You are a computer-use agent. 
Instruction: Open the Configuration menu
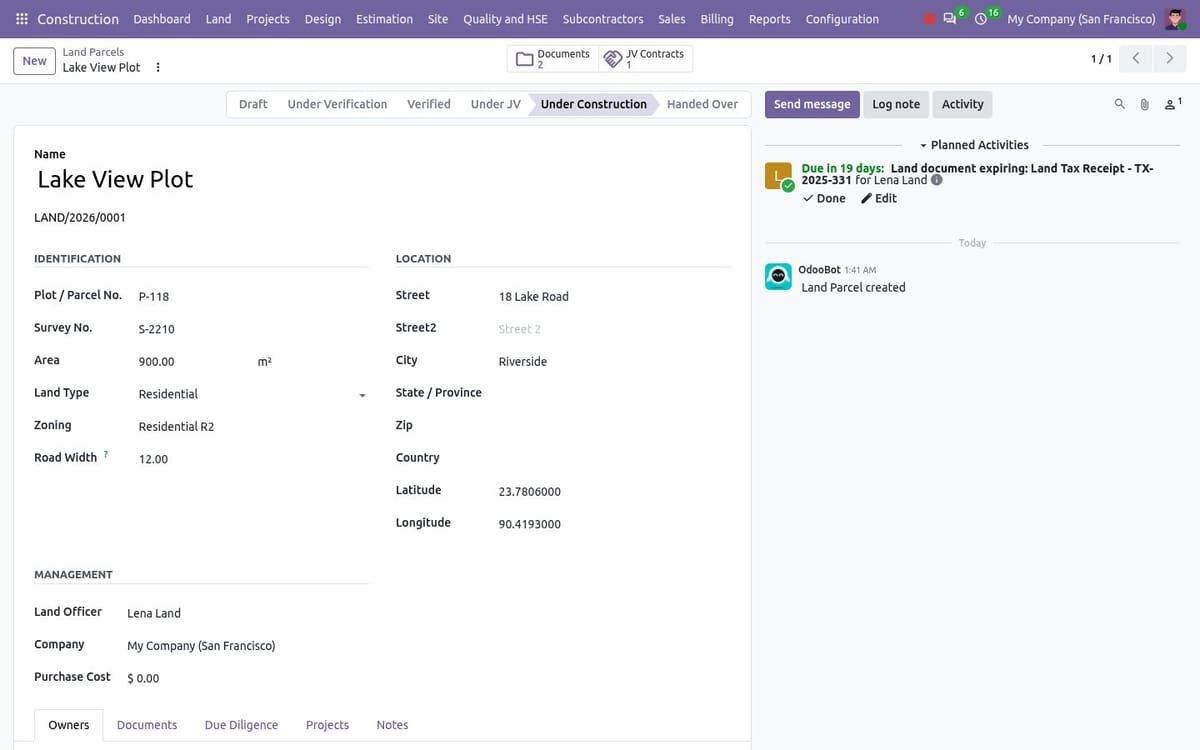(x=842, y=19)
